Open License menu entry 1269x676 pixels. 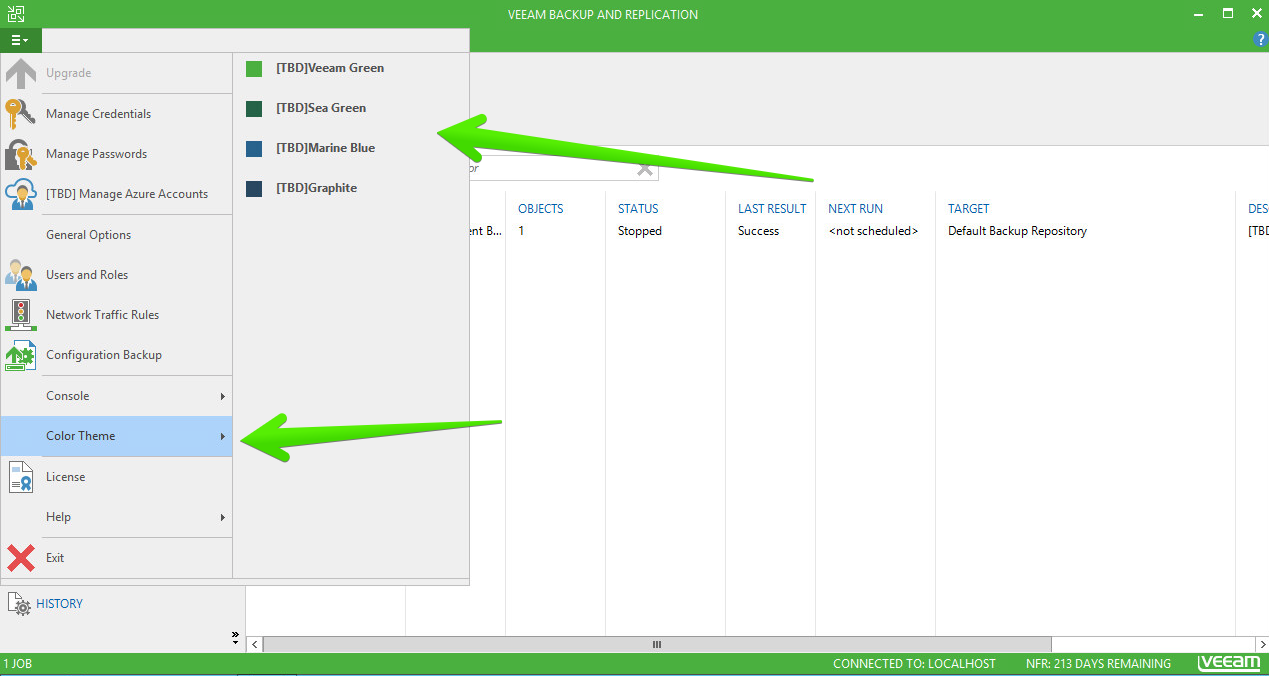tap(116, 477)
